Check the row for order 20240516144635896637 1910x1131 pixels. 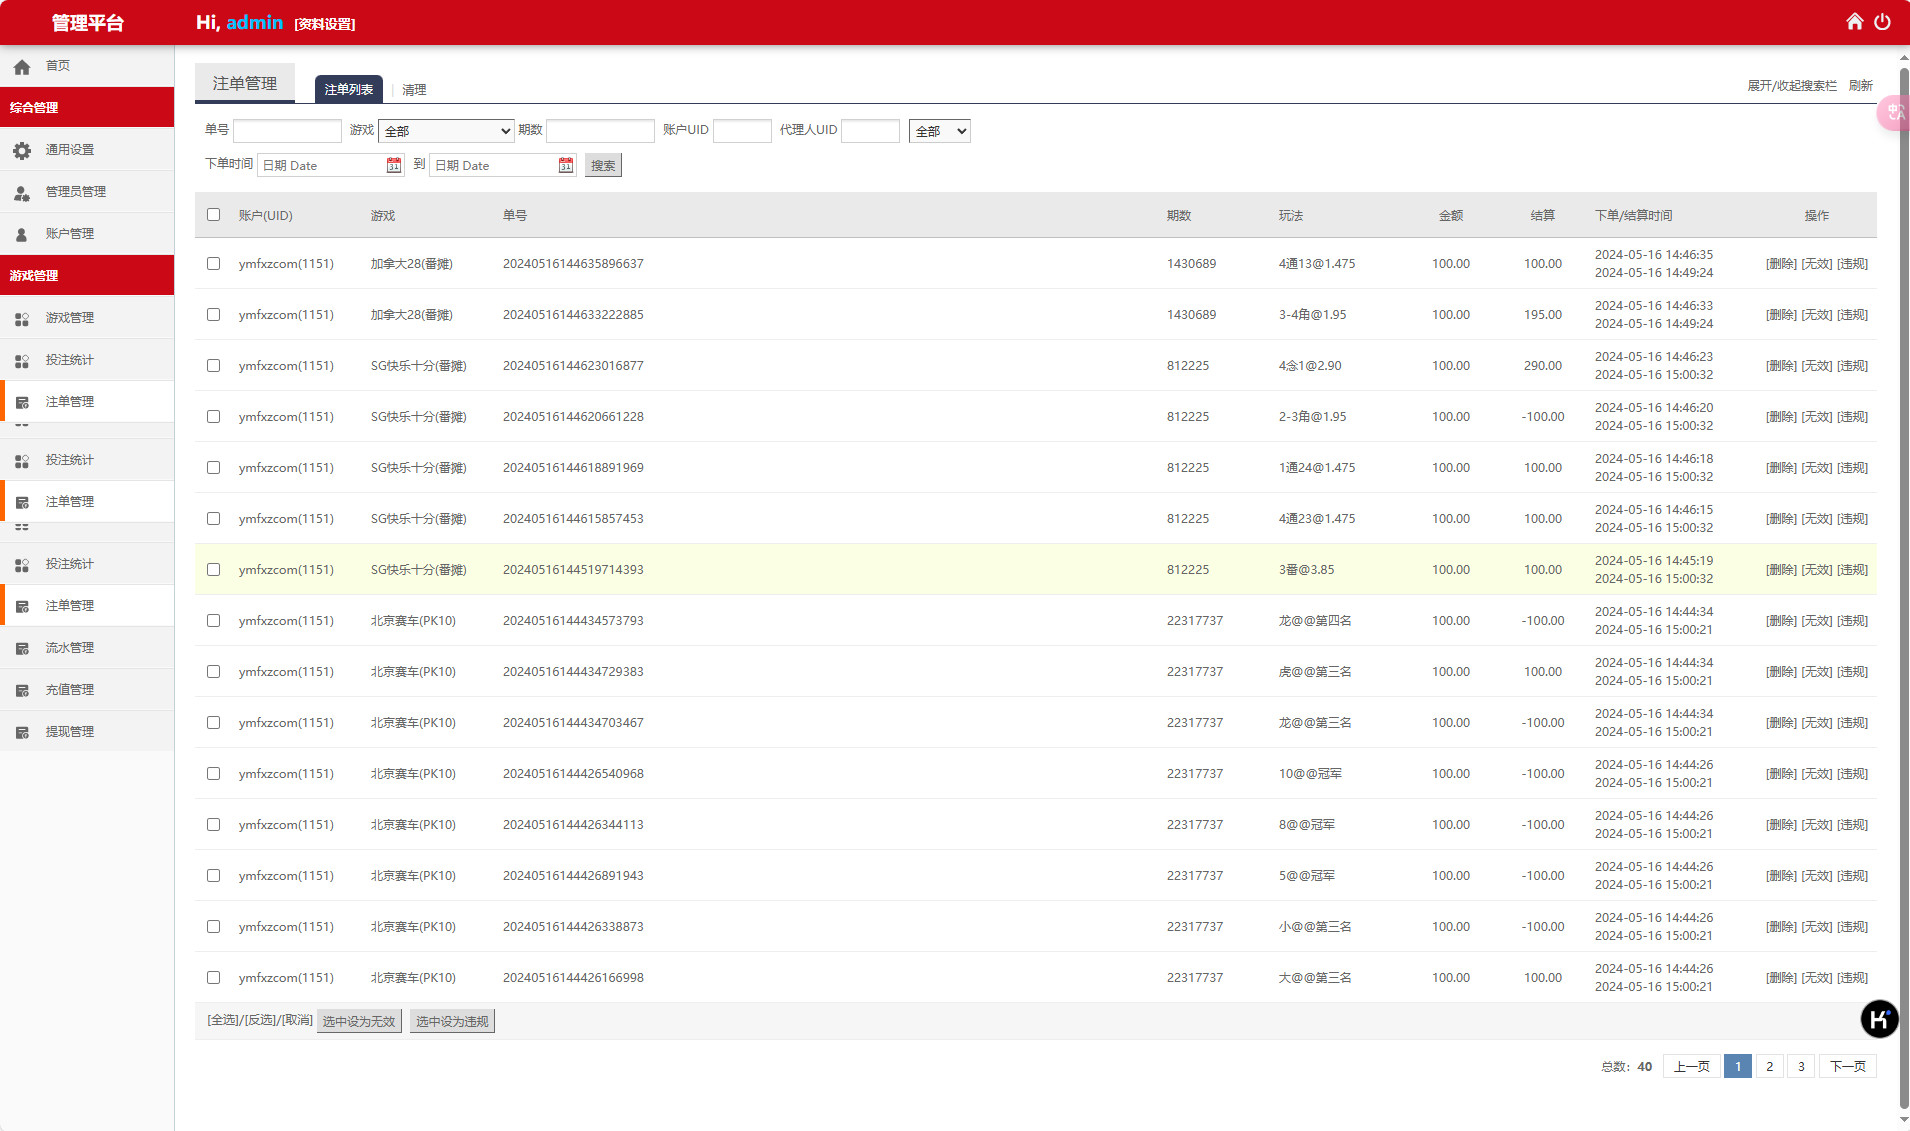pyautogui.click(x=213, y=264)
